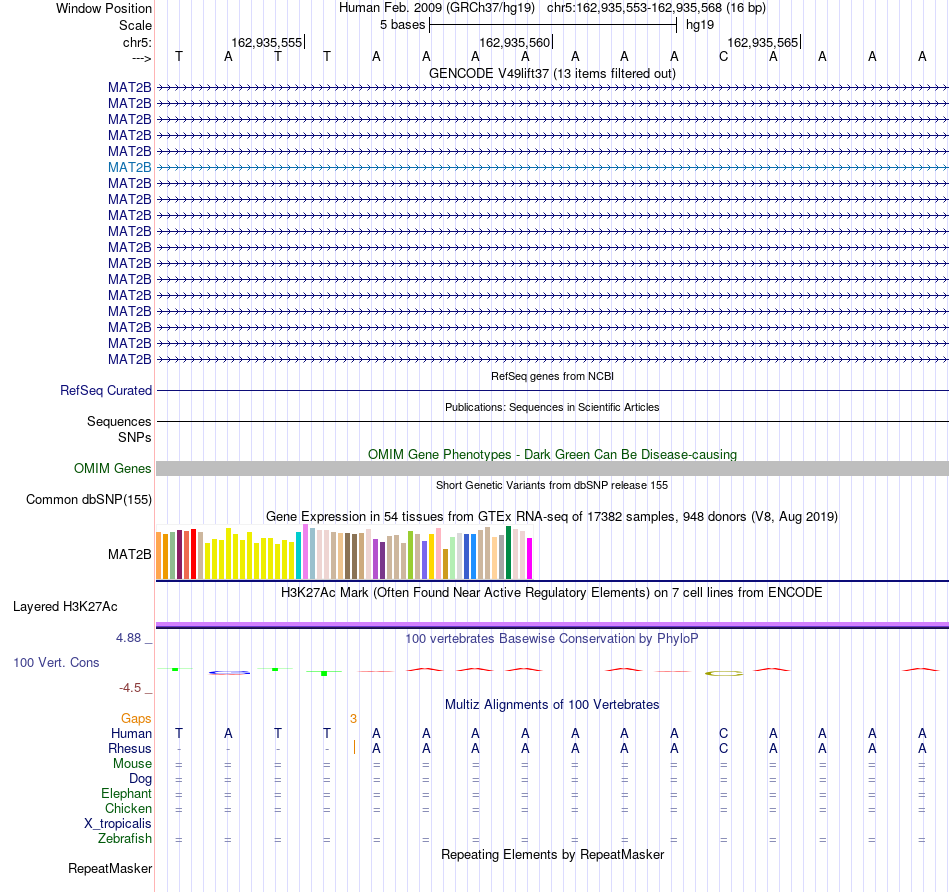Click the Zebrafish alignment species label

click(x=125, y=839)
